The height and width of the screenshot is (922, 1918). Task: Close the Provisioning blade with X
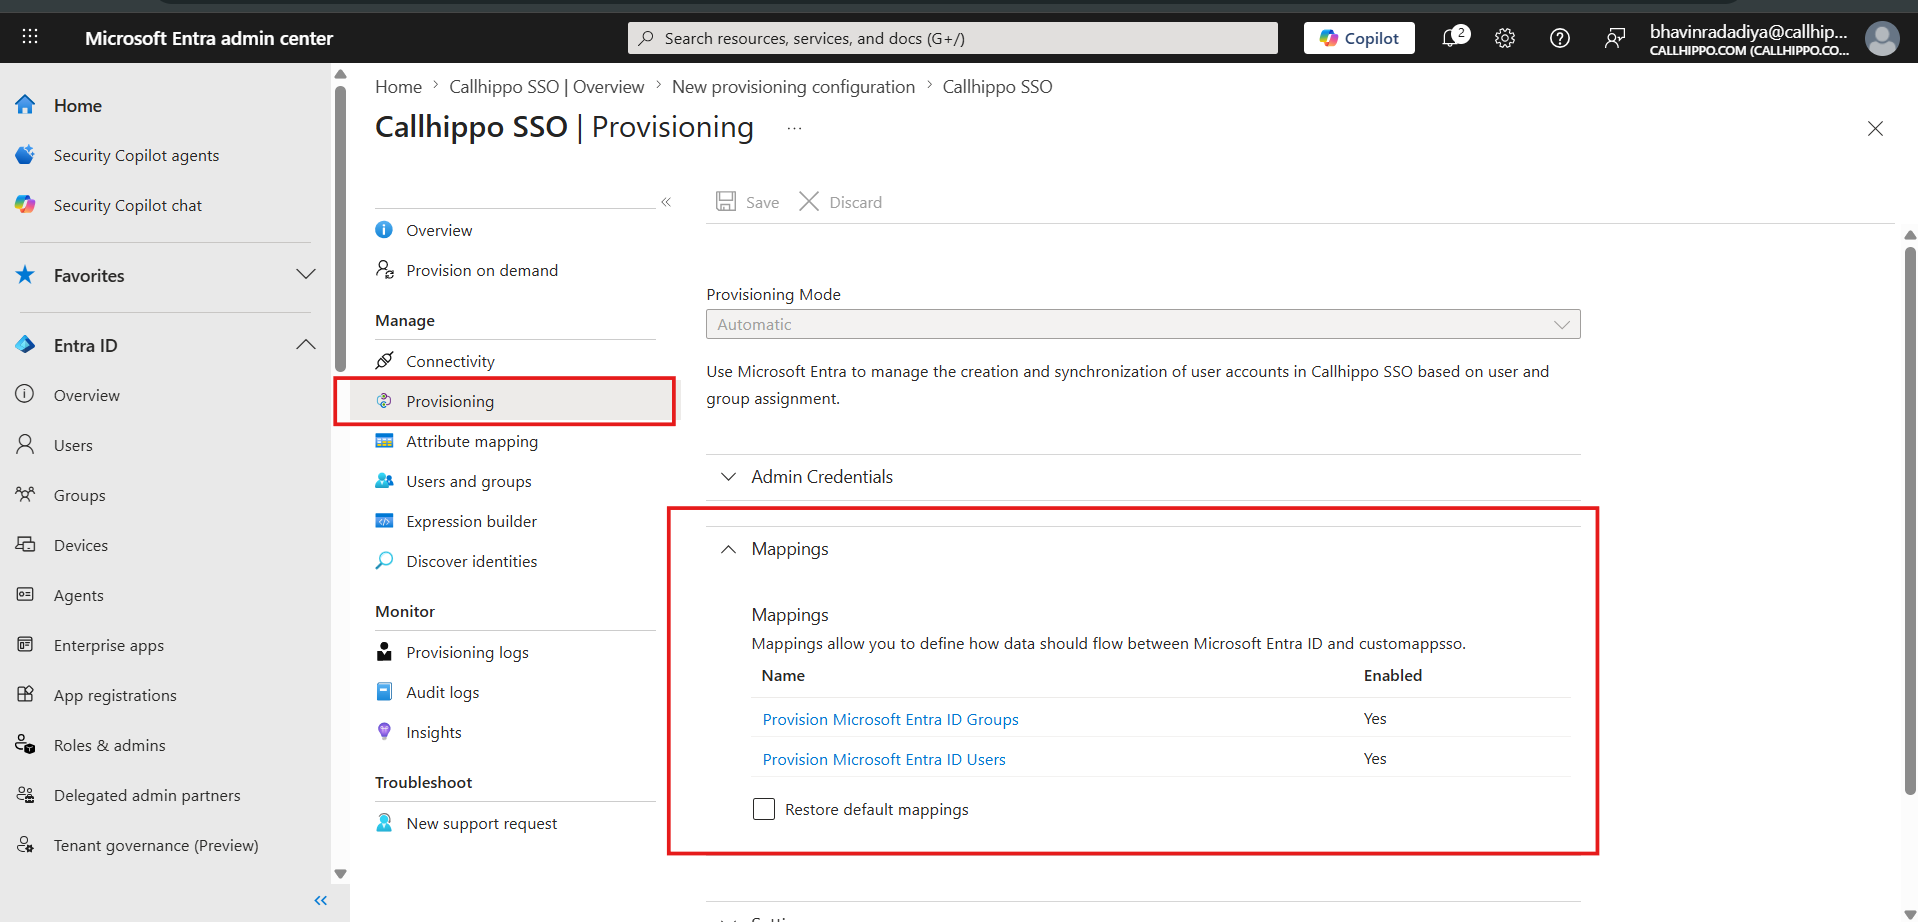coord(1875,128)
